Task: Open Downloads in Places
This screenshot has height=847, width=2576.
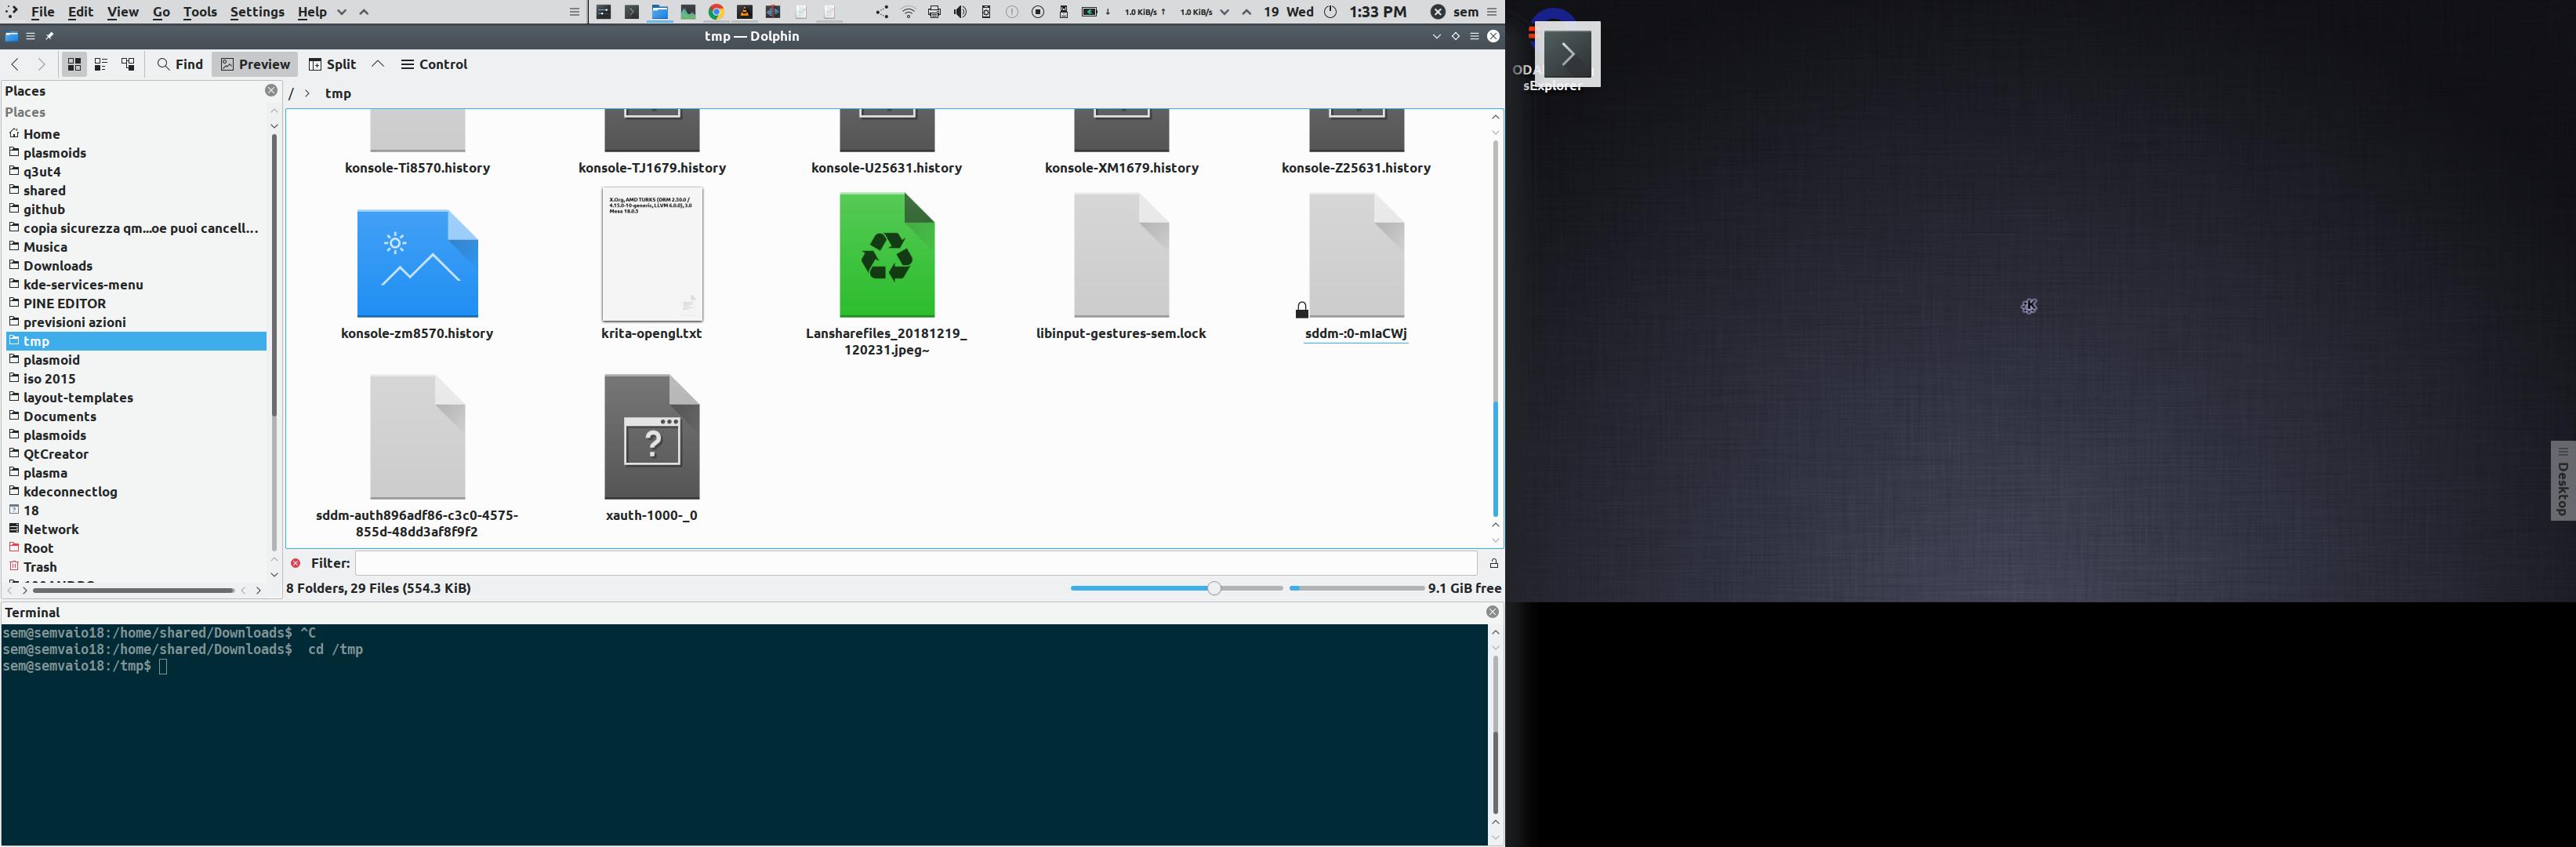Action: click(x=136, y=266)
